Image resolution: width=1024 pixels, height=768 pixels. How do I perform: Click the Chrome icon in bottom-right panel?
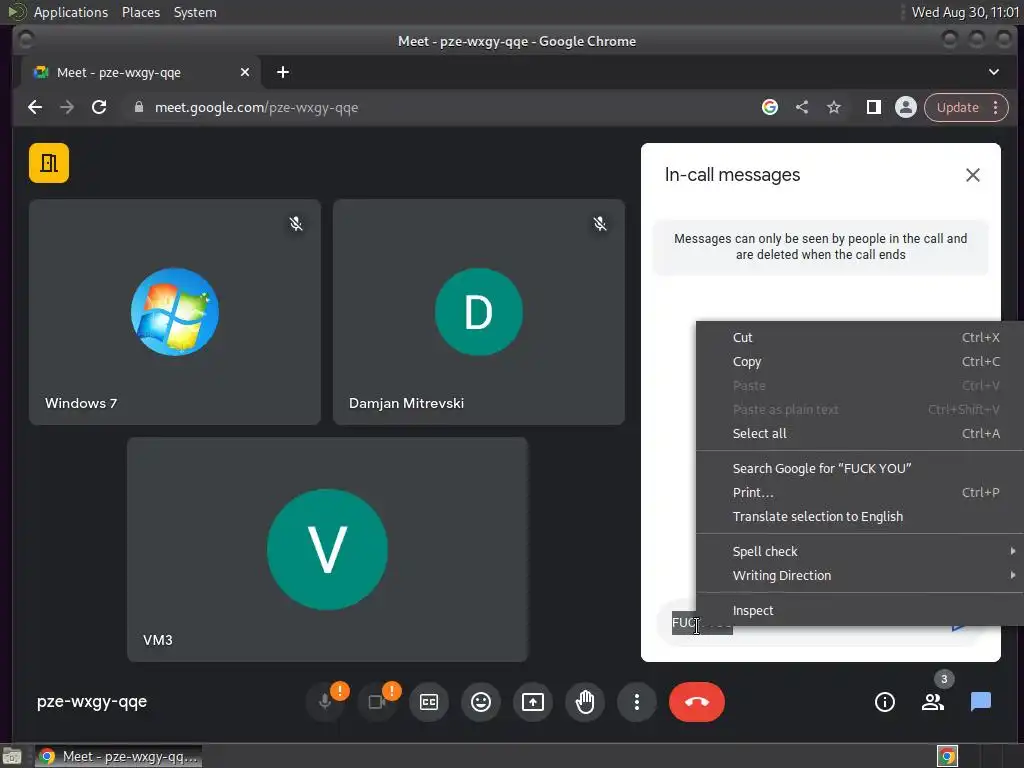(x=948, y=757)
